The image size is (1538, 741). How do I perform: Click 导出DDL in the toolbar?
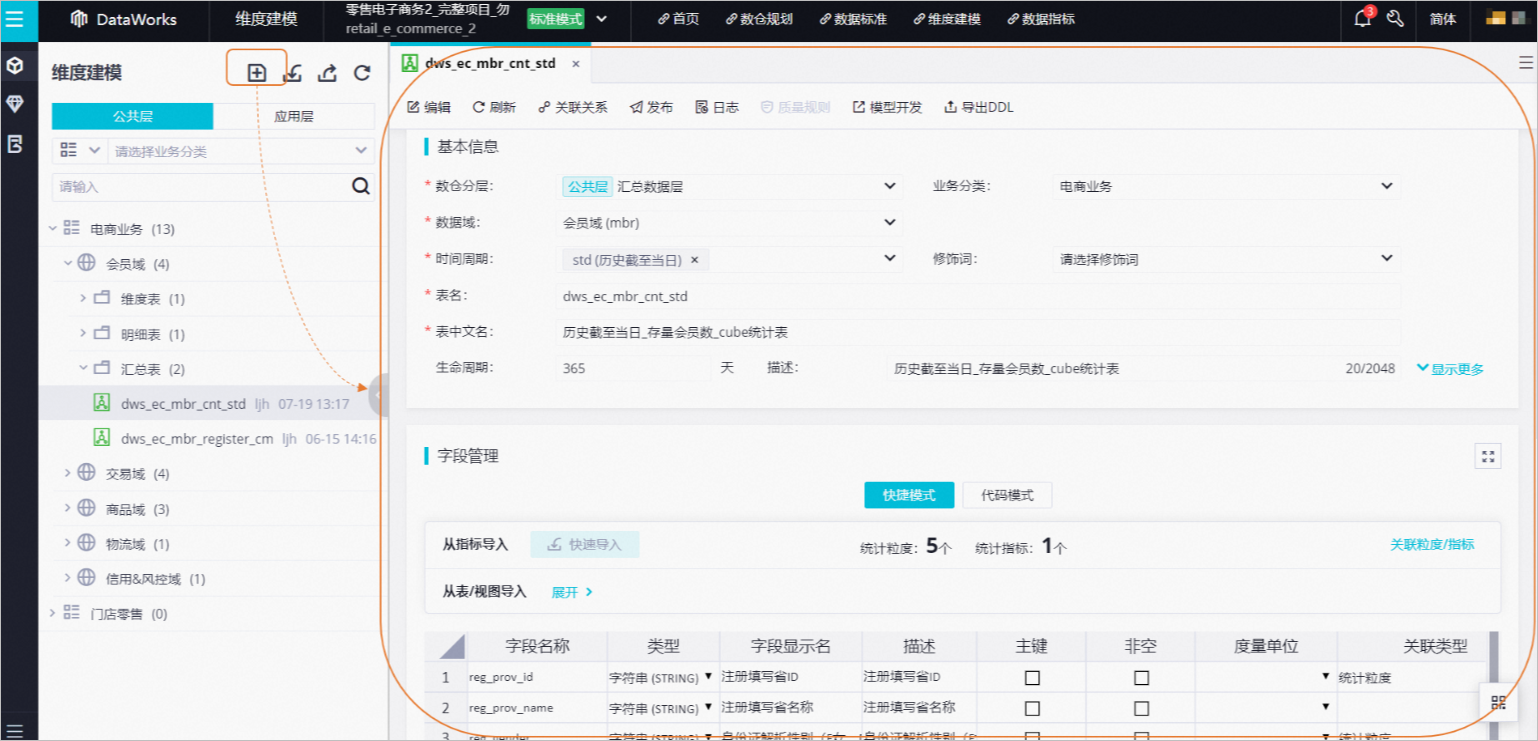click(979, 107)
